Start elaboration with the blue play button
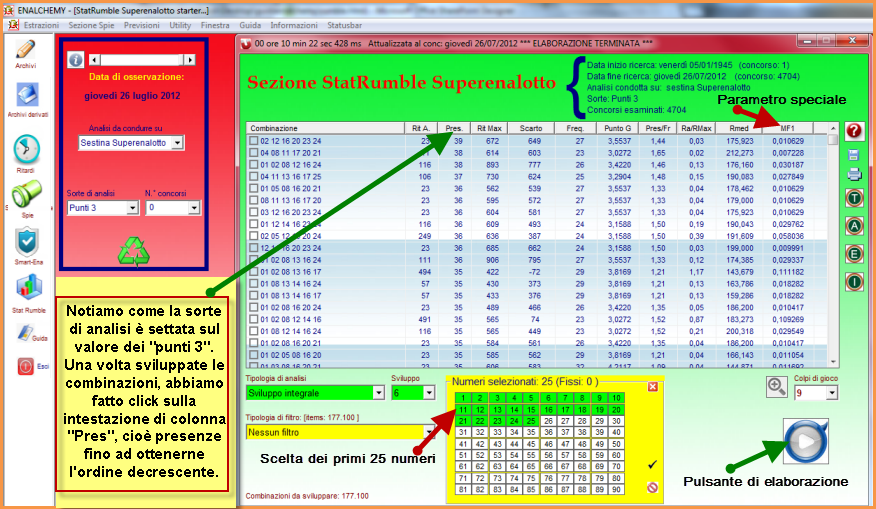The height and width of the screenshot is (509, 876). [x=806, y=441]
